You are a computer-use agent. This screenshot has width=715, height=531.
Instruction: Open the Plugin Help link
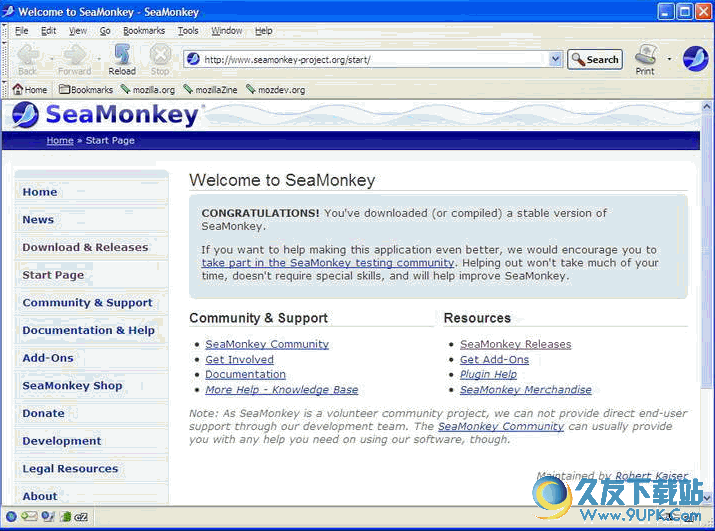tap(488, 375)
